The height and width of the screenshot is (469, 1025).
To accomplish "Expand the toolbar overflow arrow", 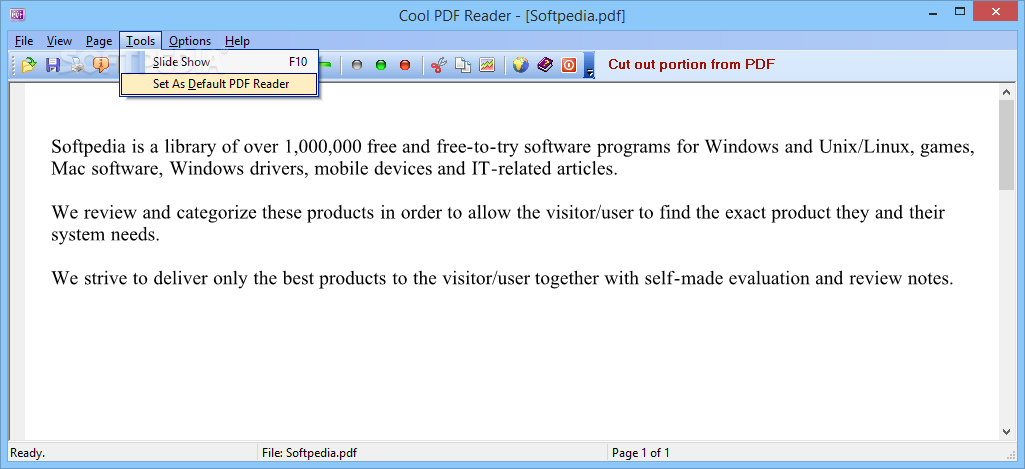I will (590, 65).
